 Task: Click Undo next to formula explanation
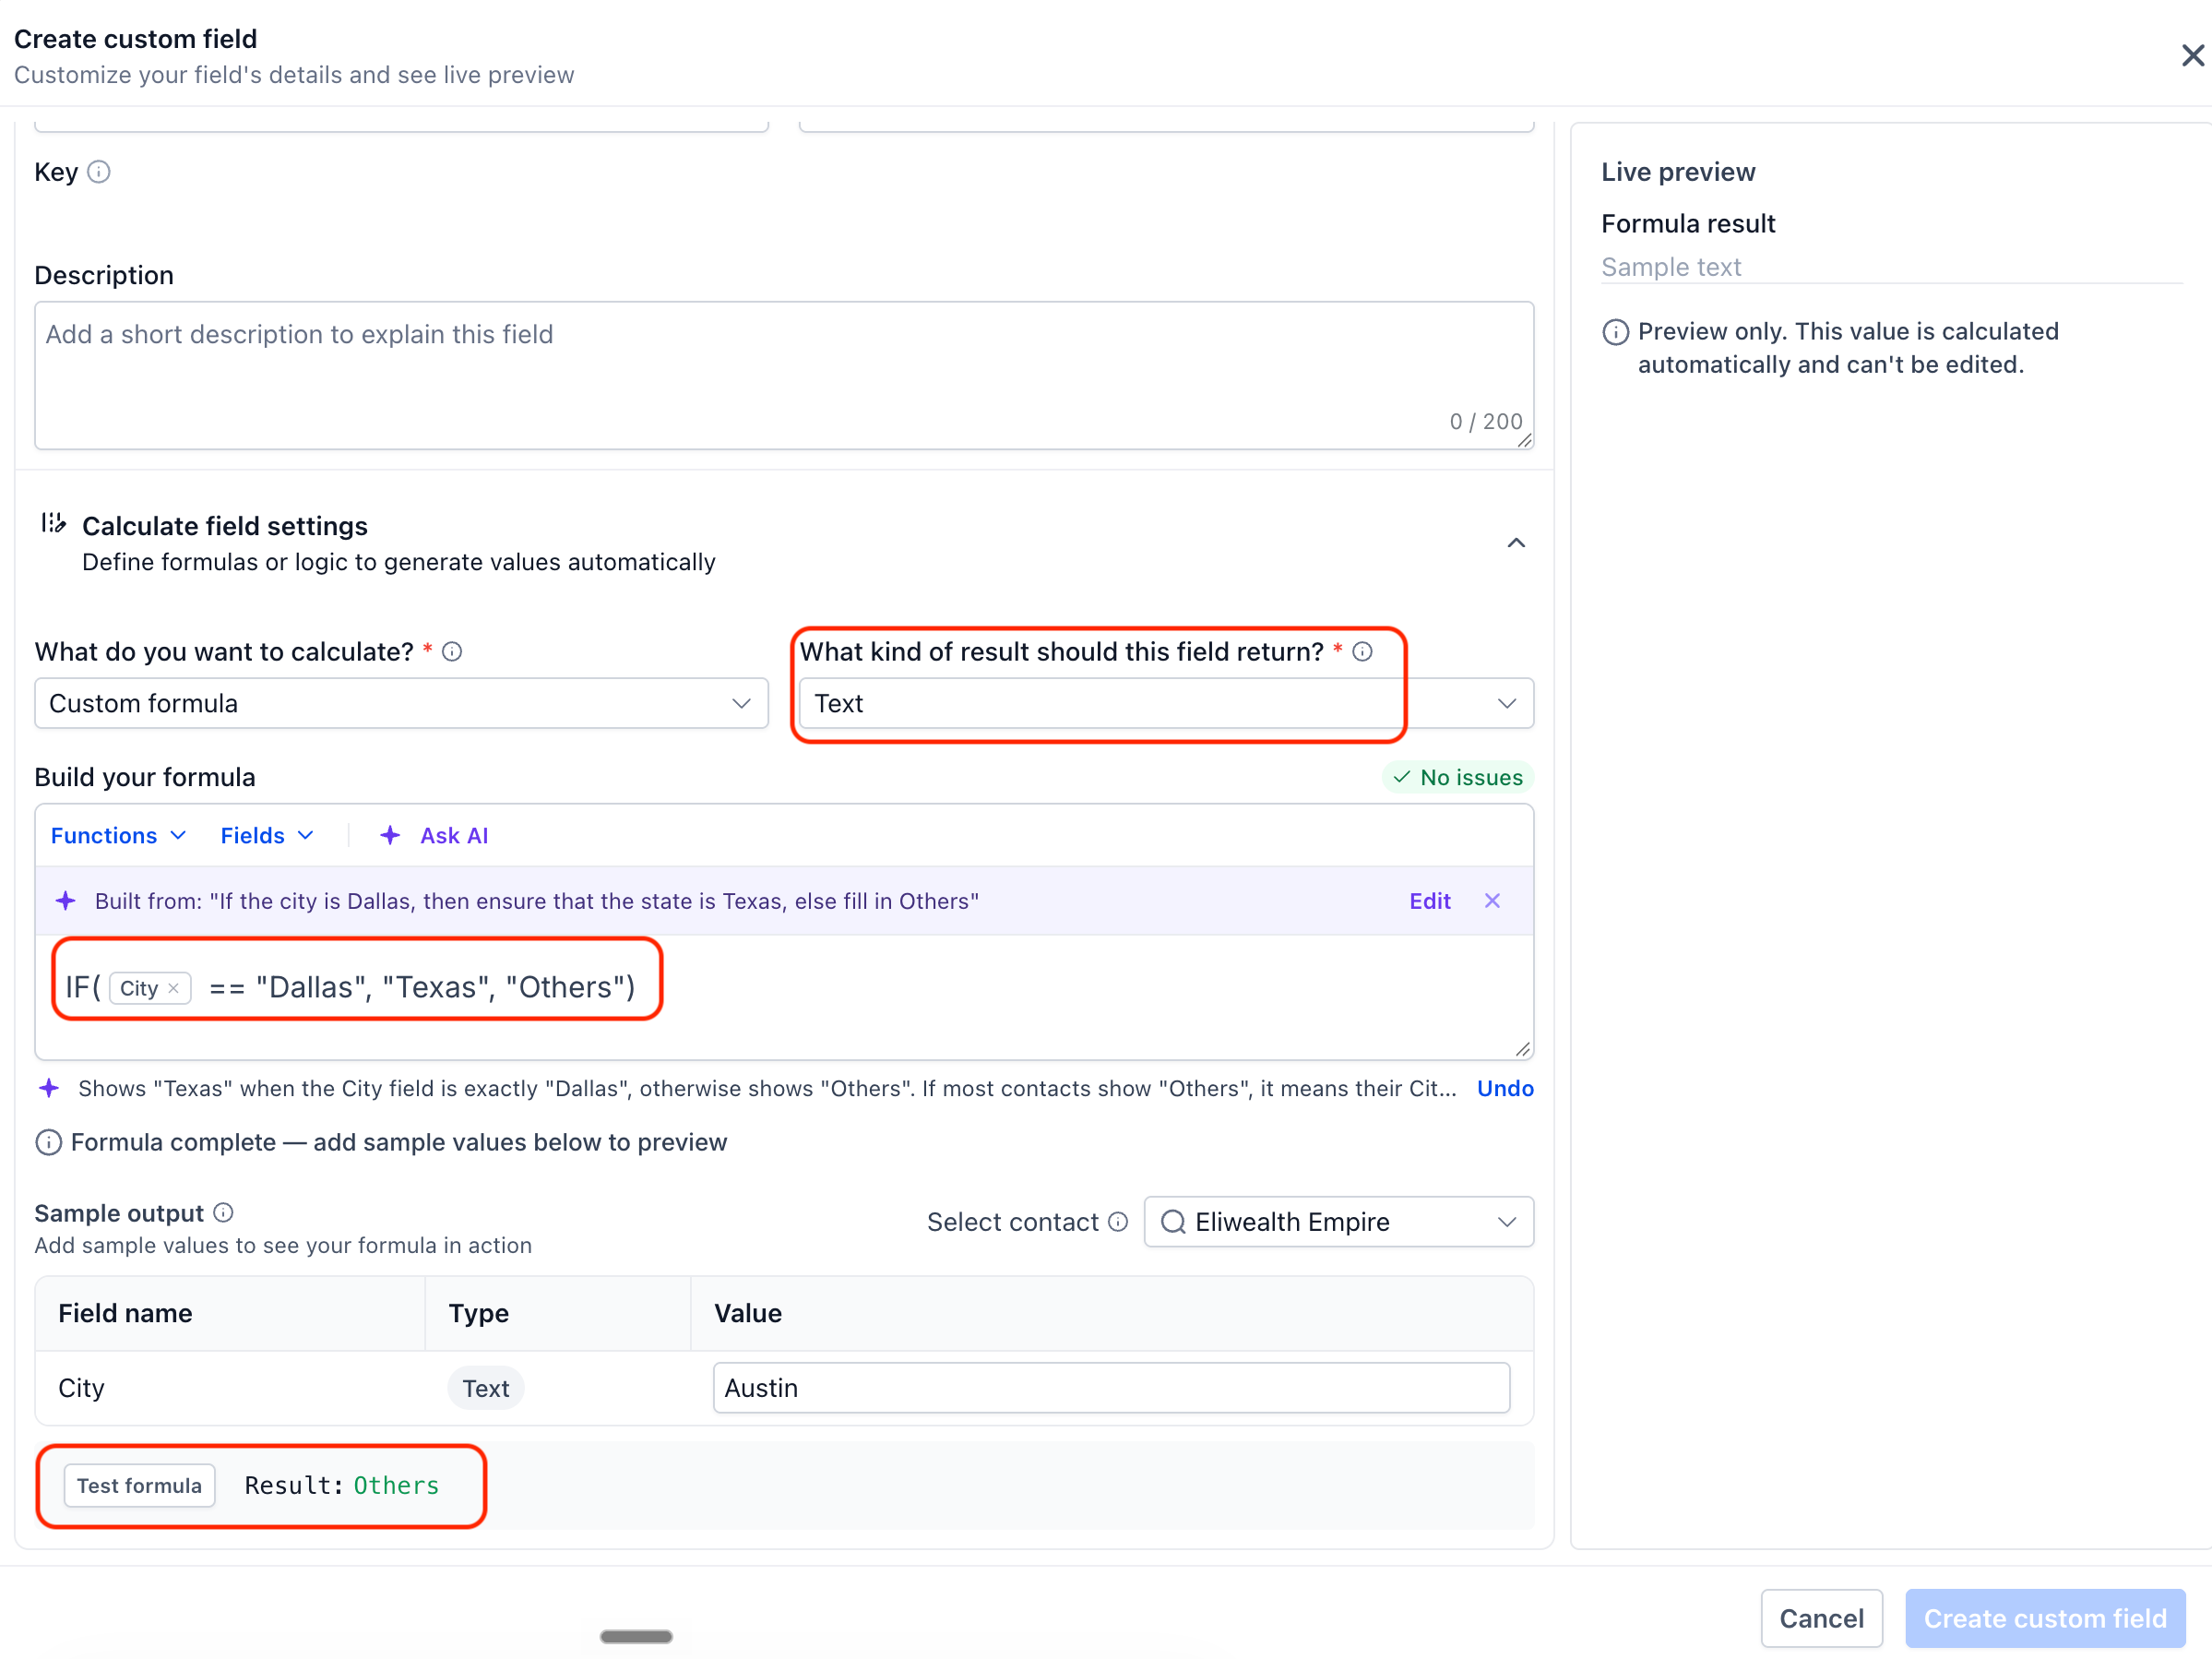click(x=1505, y=1088)
